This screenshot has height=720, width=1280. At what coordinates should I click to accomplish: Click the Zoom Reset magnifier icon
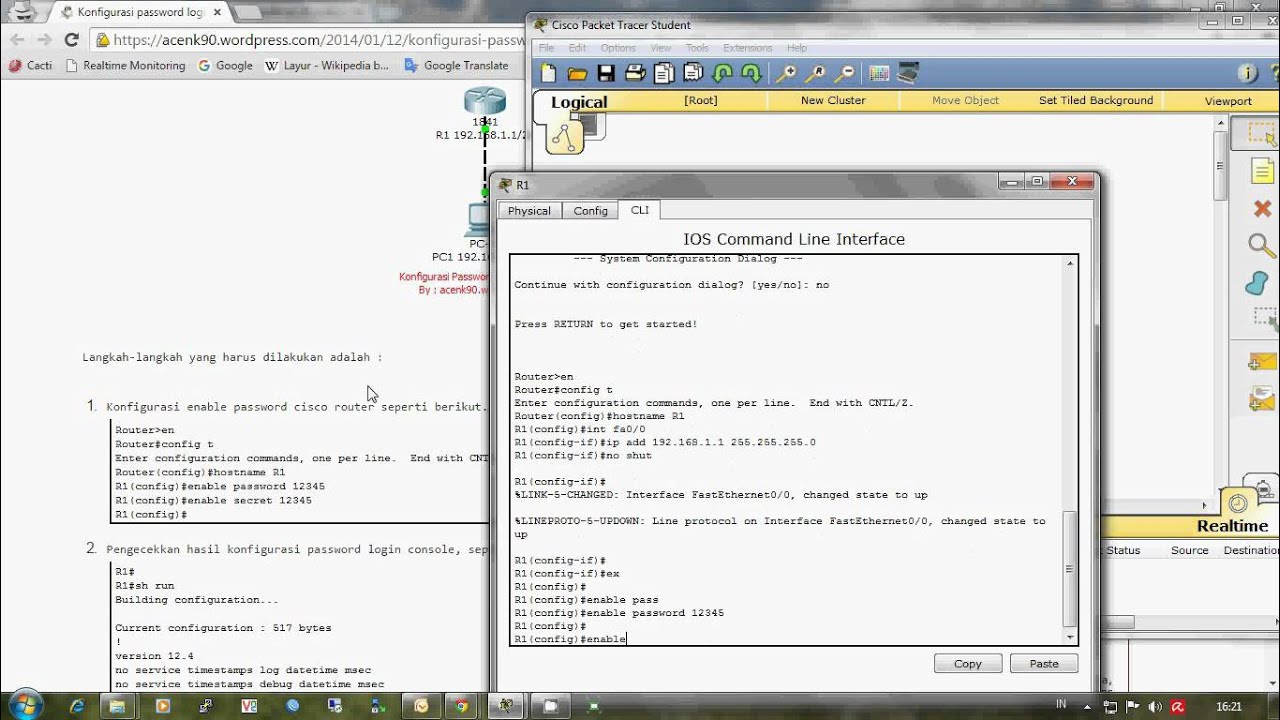(x=816, y=73)
